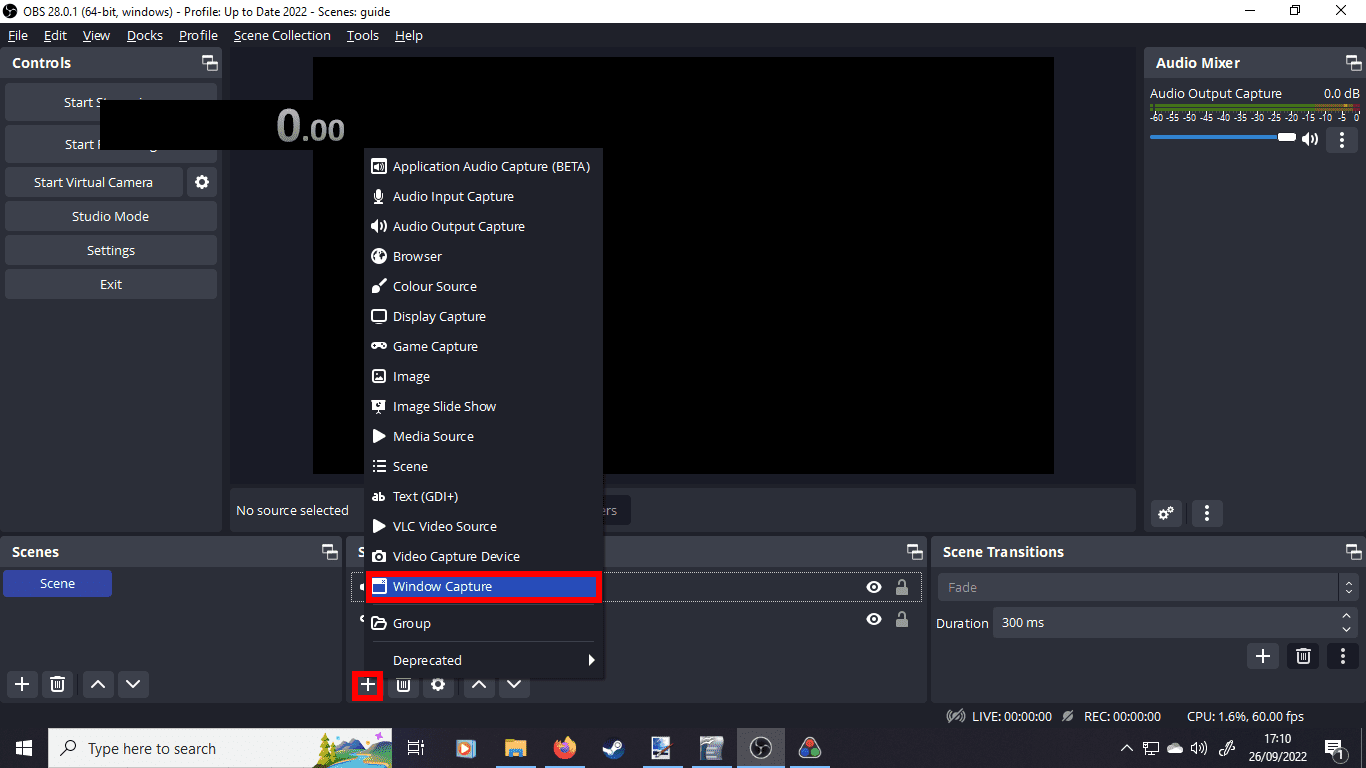Viewport: 1366px width, 768px height.
Task: Open the Help menu
Action: click(409, 35)
